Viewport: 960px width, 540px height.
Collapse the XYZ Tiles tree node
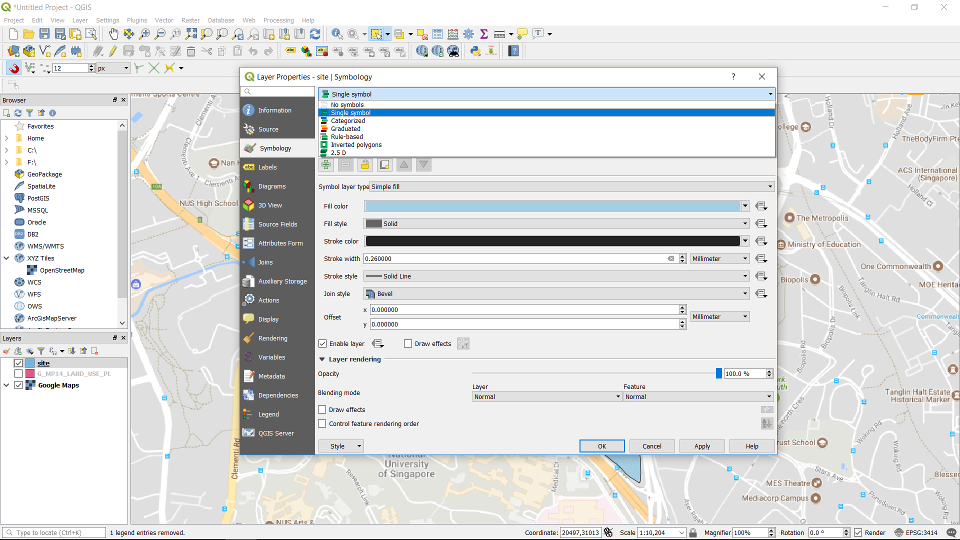[x=7, y=258]
